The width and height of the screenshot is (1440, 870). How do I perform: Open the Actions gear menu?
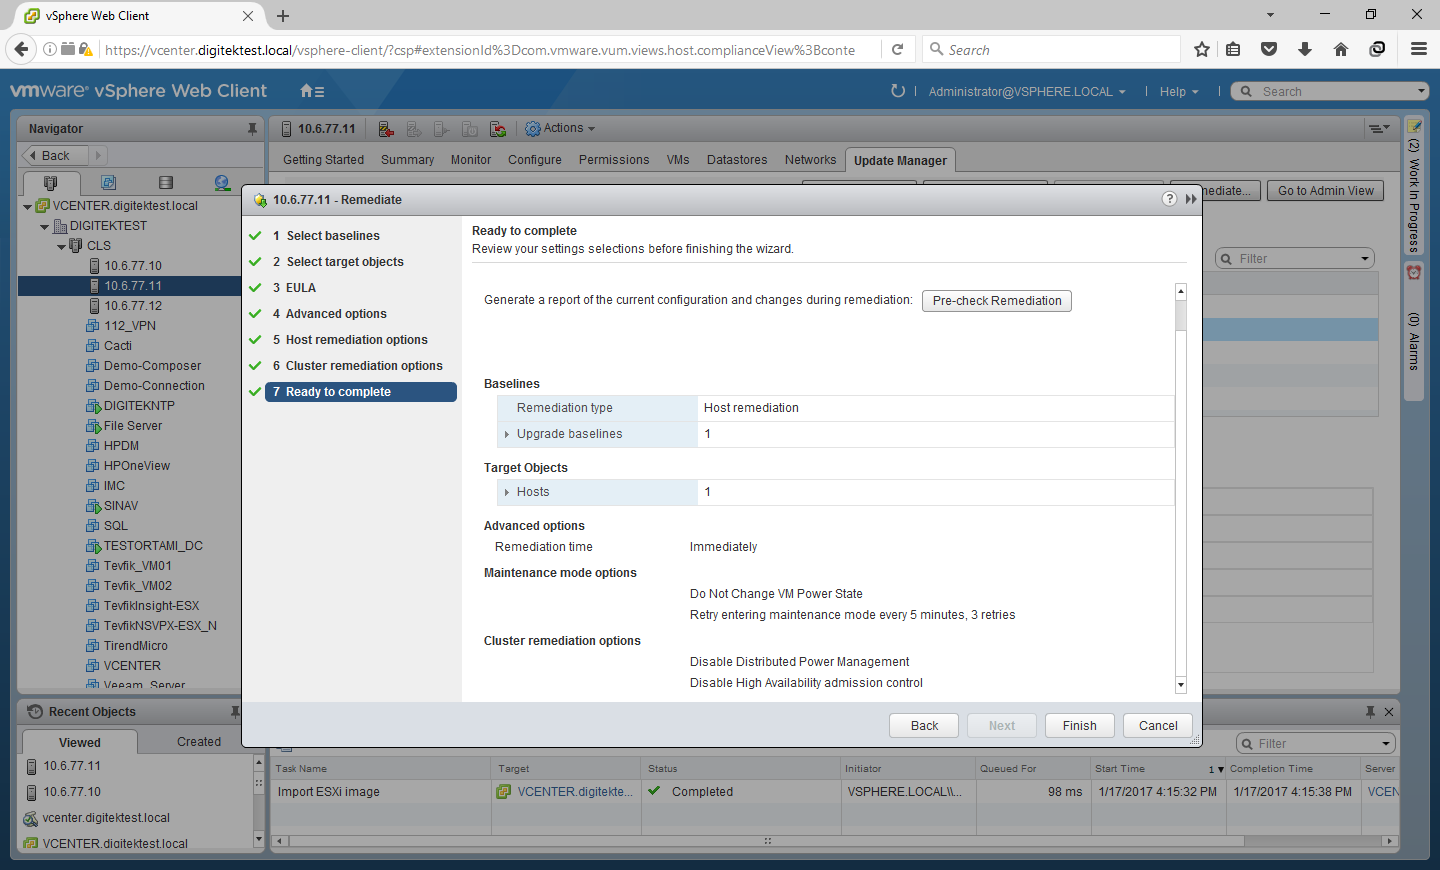pos(561,128)
